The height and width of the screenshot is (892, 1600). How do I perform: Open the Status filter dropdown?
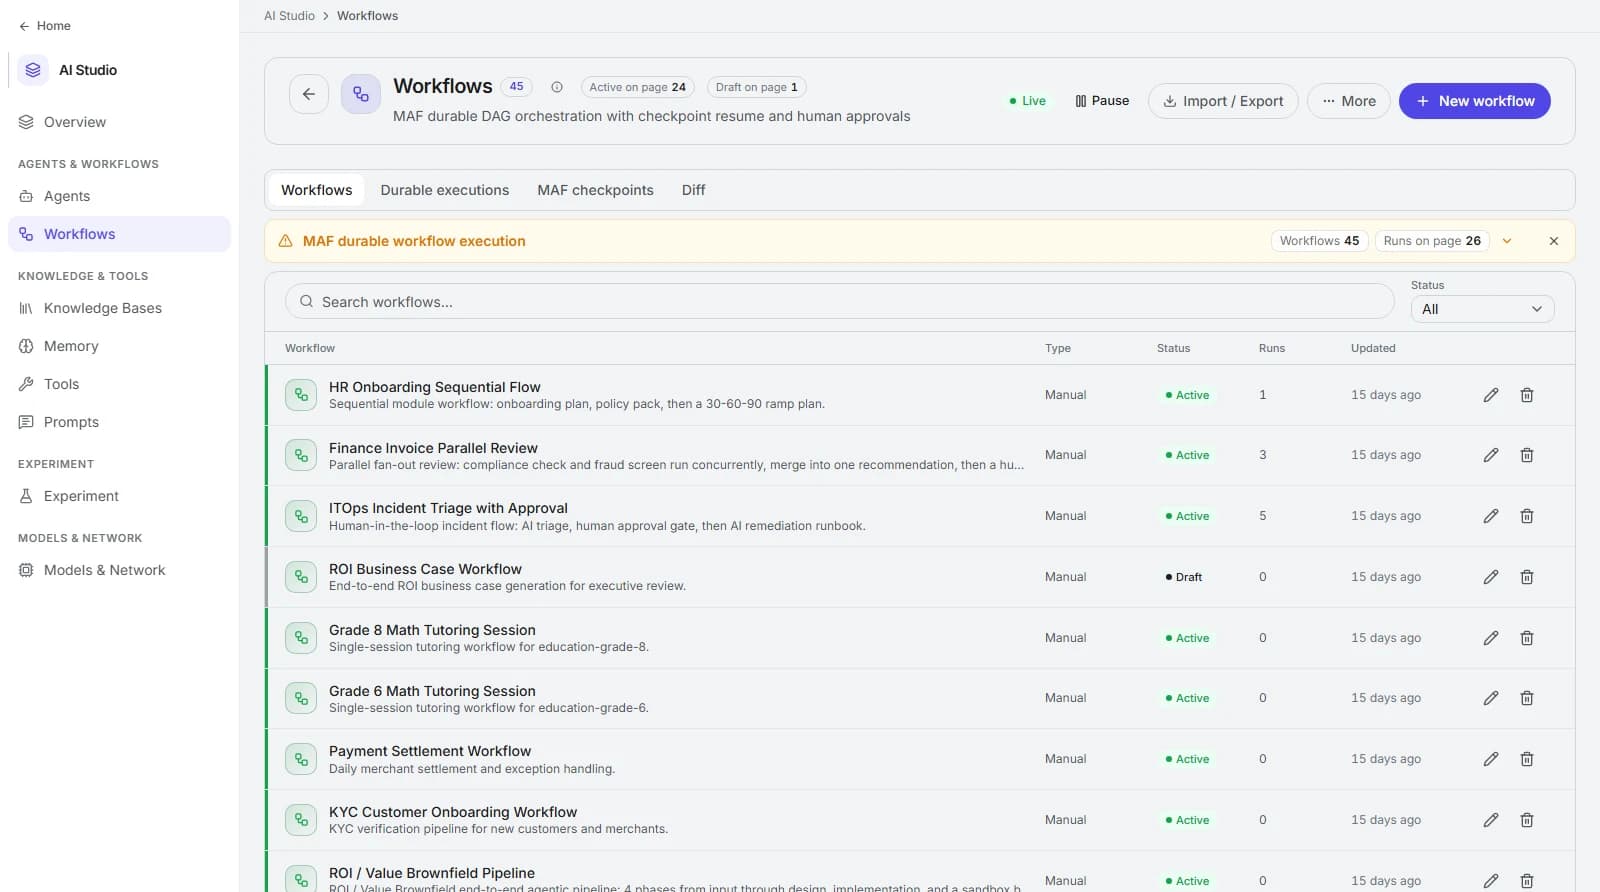pyautogui.click(x=1482, y=309)
